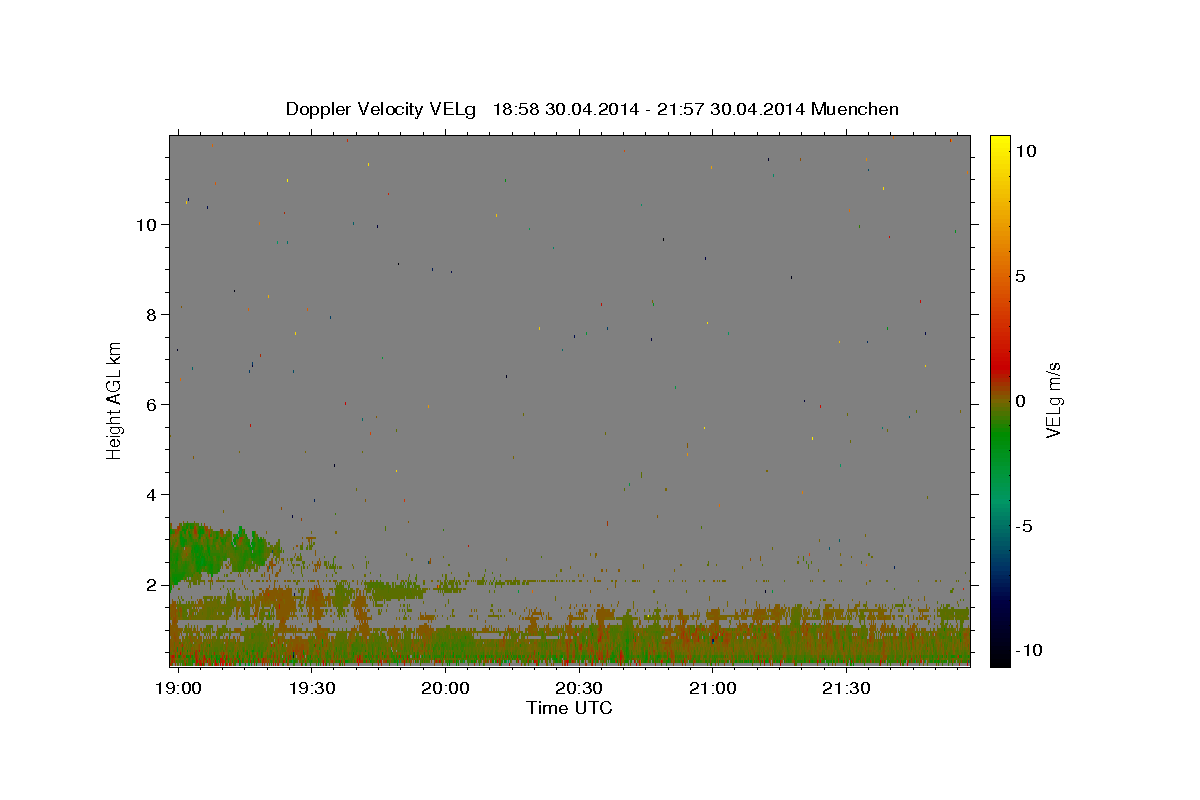The height and width of the screenshot is (800, 1200).
Task: Click the 19:30 time tick label
Action: [x=311, y=689]
